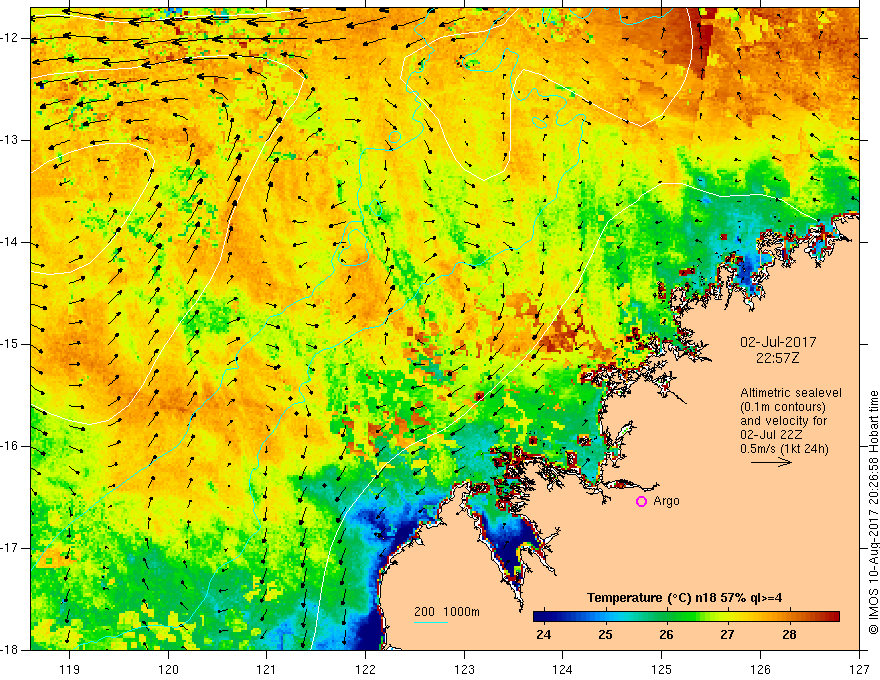Image resolution: width=880 pixels, height=680 pixels.
Task: Click the Argo label text
Action: (x=666, y=501)
